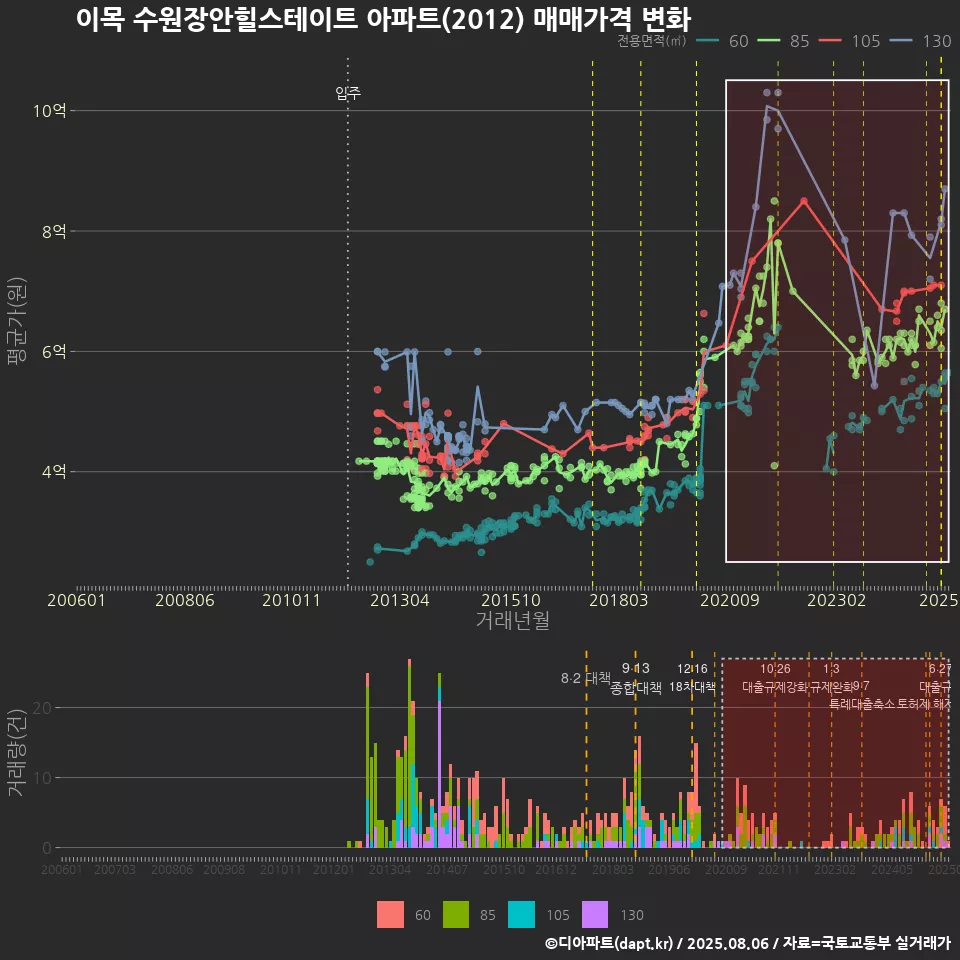The image size is (960, 960).
Task: Click the 12·16 18차대책 annotation
Action: click(x=692, y=678)
